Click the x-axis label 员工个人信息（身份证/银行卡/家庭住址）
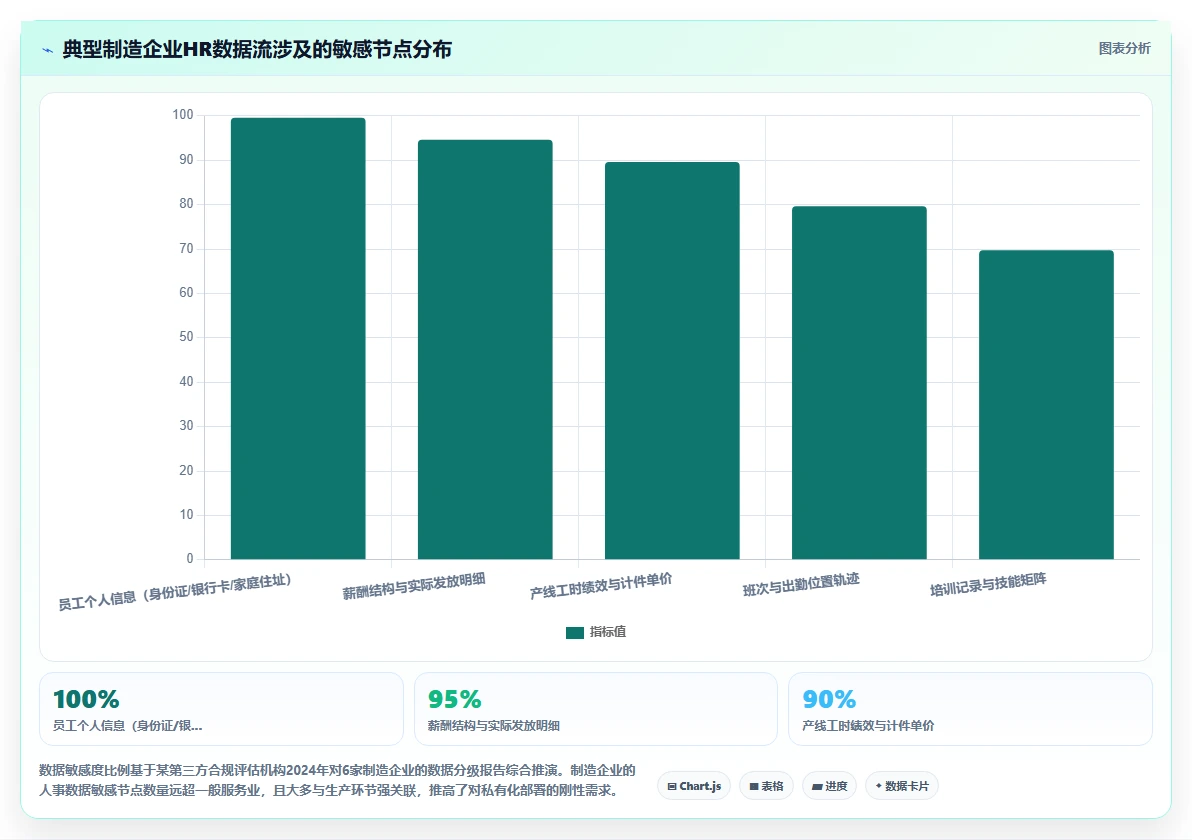The image size is (1192, 840). (x=175, y=592)
